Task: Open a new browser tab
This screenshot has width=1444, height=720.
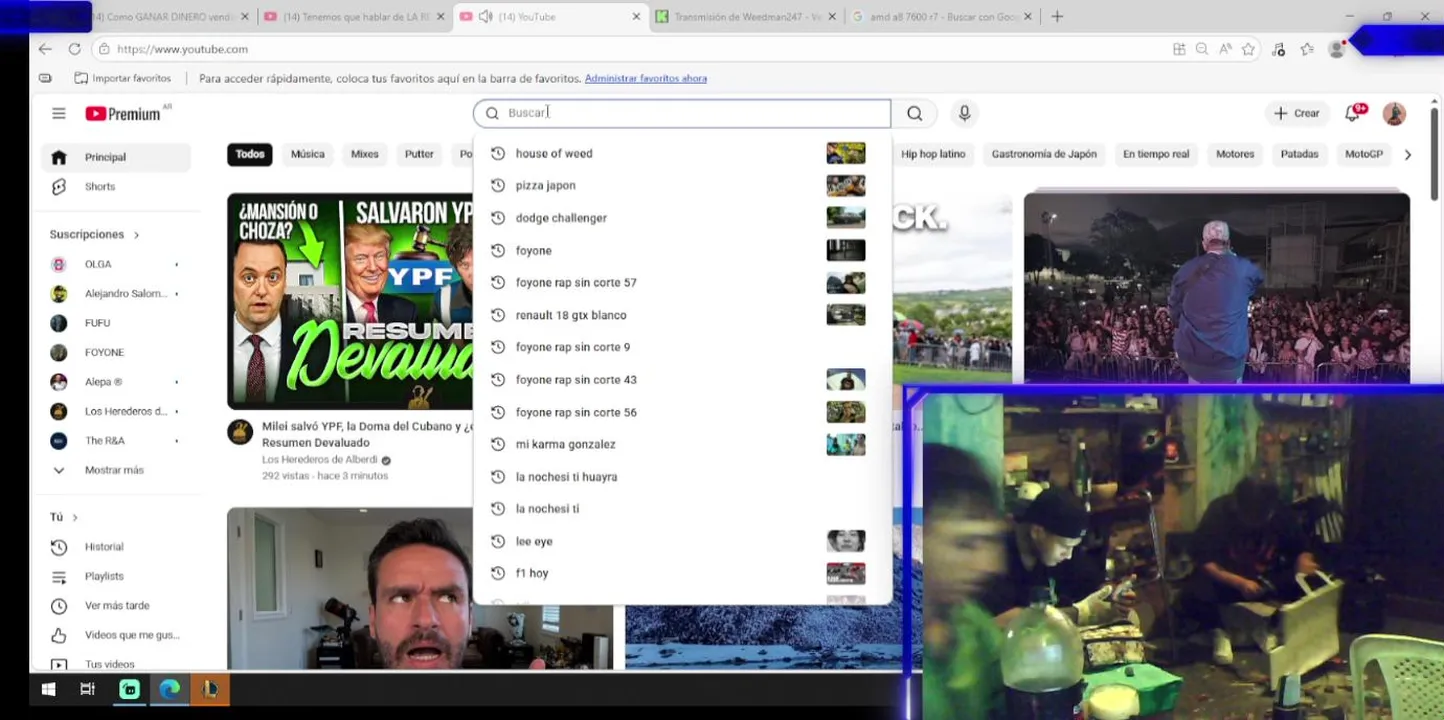Action: coord(1057,17)
